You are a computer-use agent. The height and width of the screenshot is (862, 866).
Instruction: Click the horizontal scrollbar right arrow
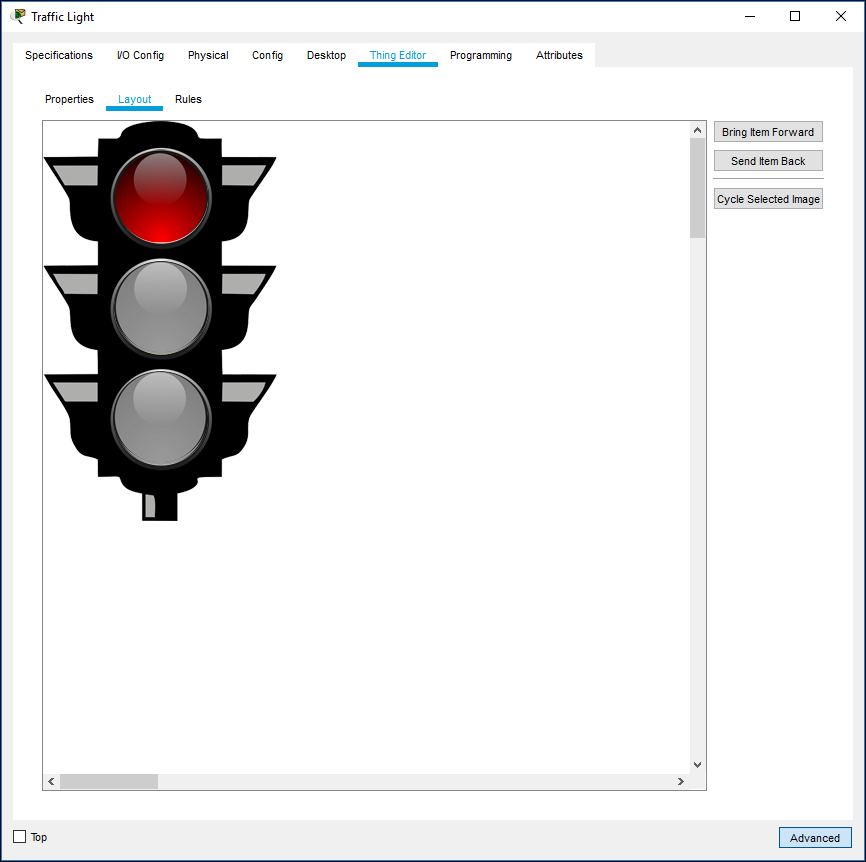coord(680,781)
